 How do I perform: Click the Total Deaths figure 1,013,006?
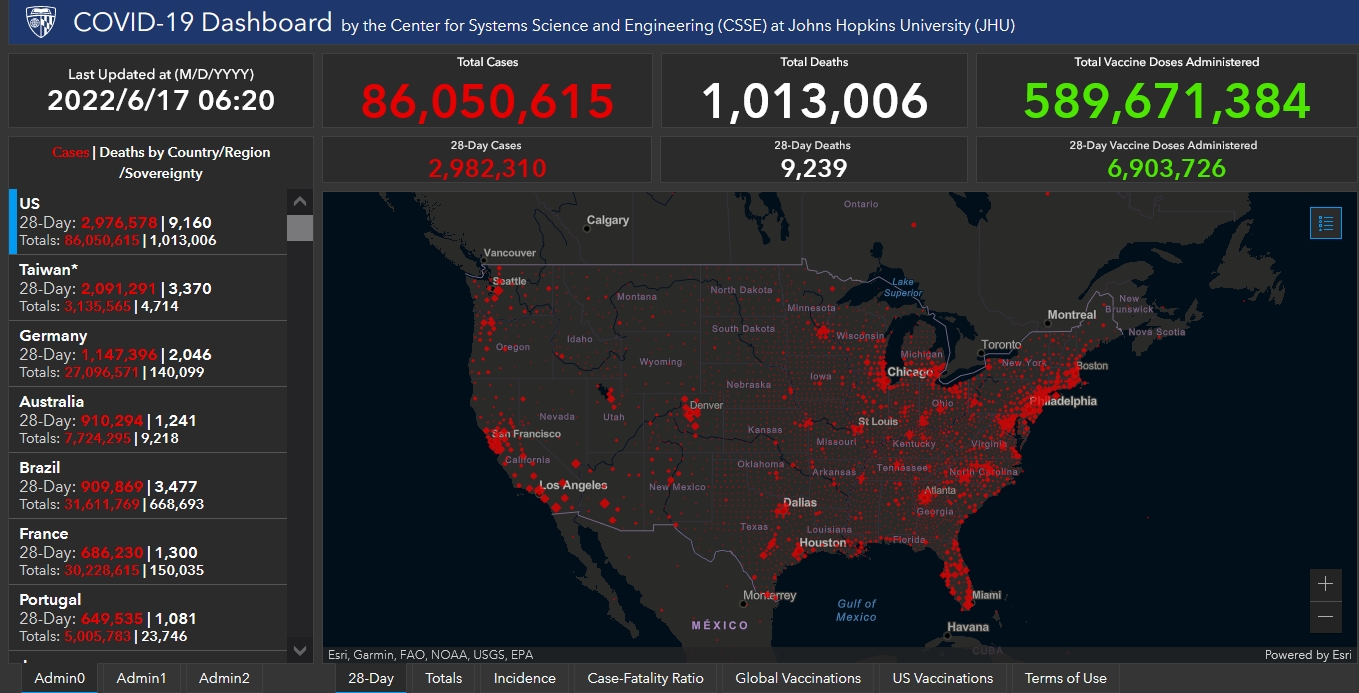point(814,101)
